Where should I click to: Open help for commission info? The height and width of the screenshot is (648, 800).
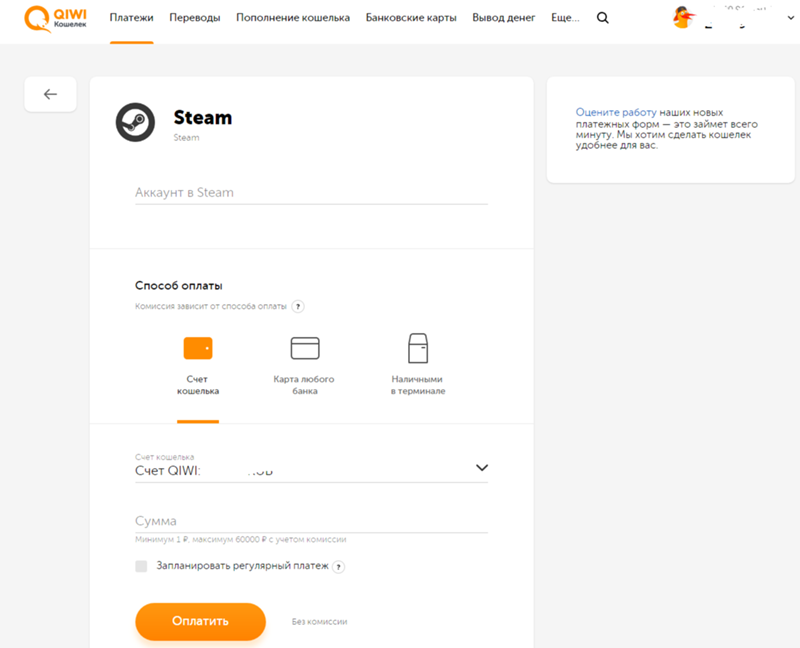point(298,307)
